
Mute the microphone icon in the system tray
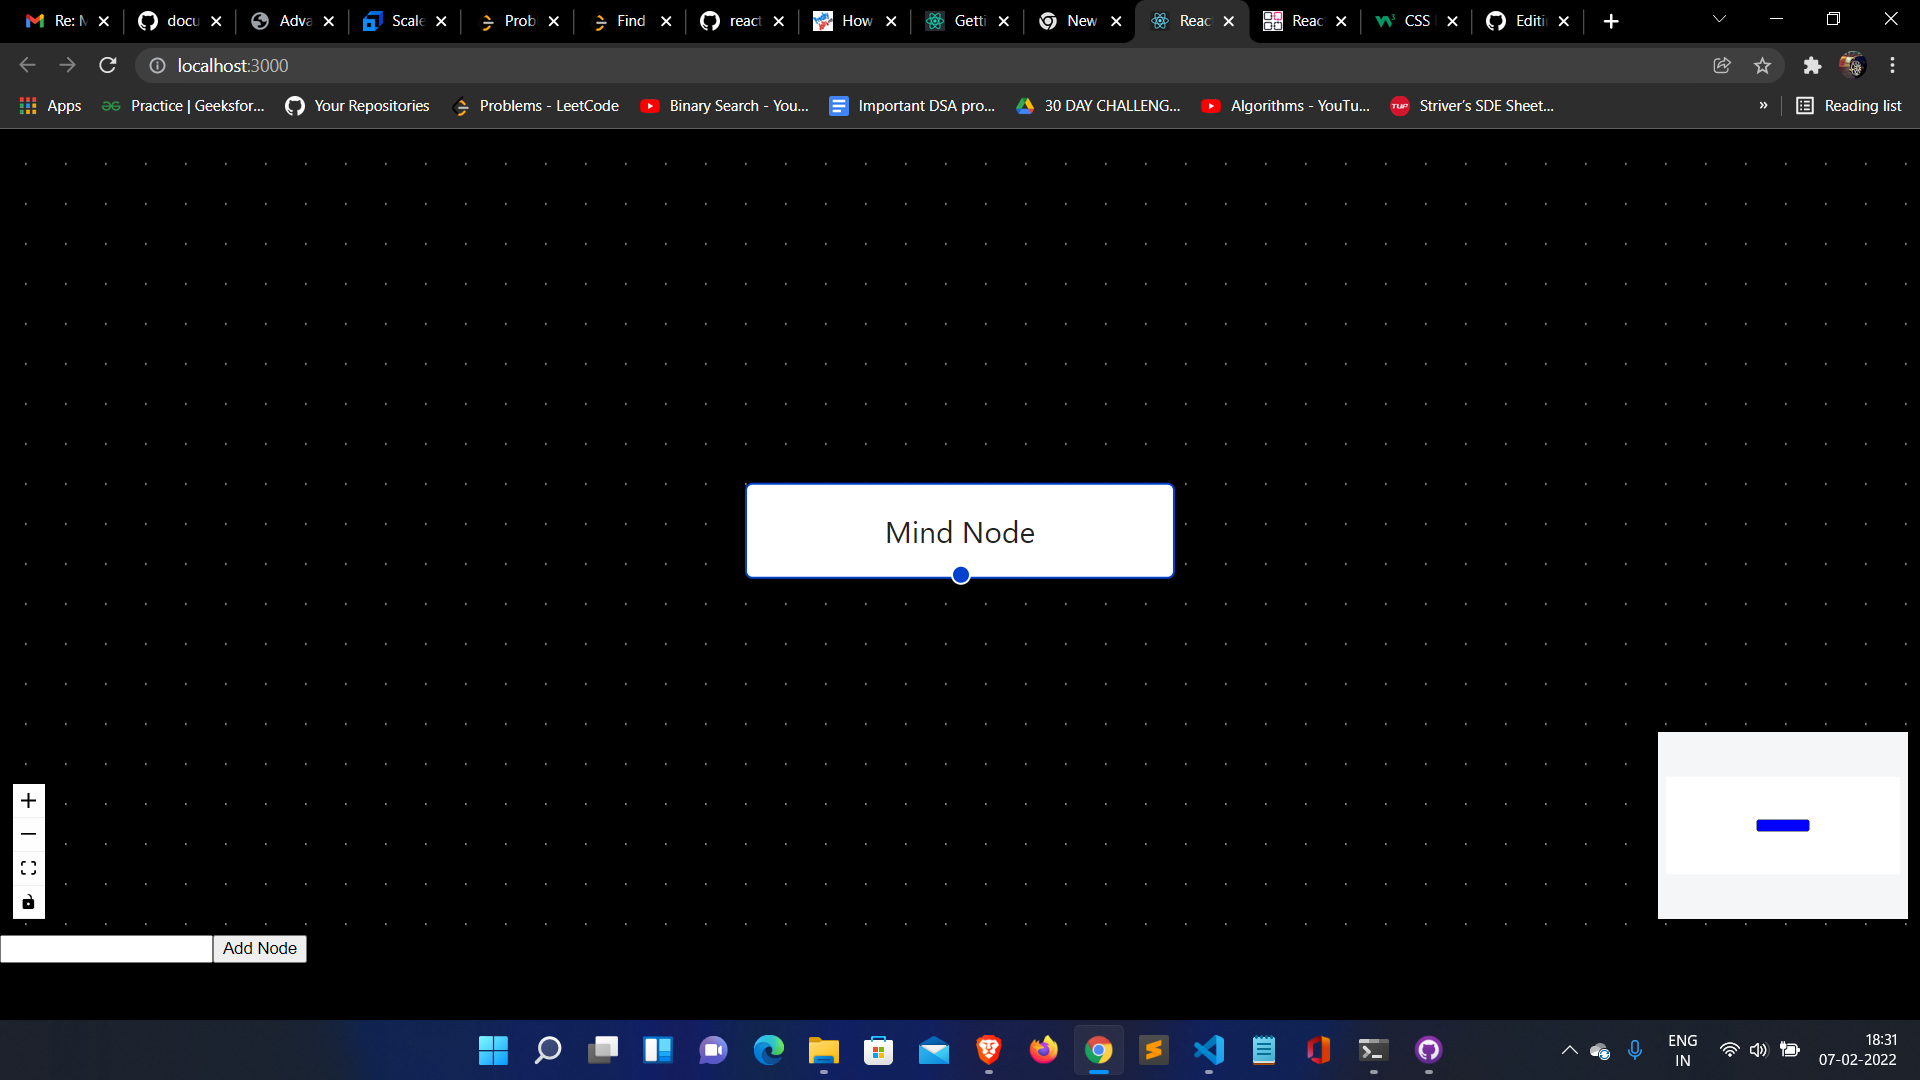click(x=1636, y=1050)
